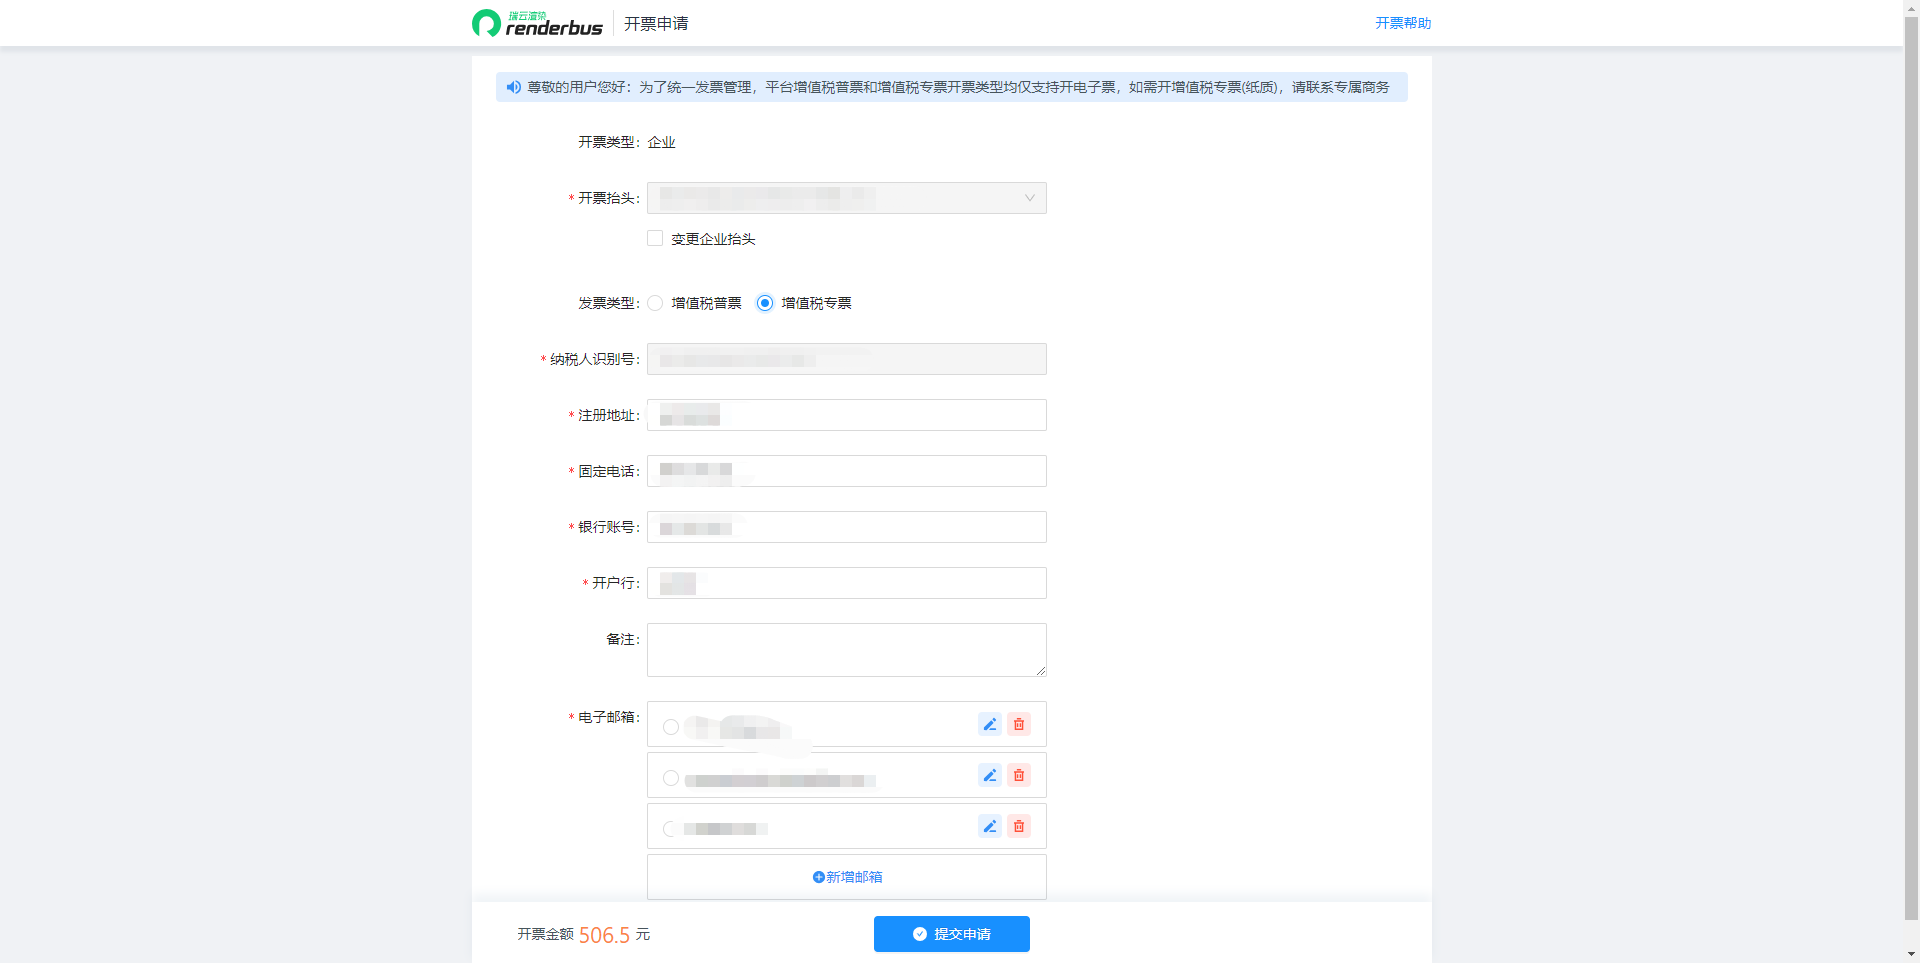Select 增值税专票 radio option
This screenshot has height=963, width=1920.
(x=765, y=303)
